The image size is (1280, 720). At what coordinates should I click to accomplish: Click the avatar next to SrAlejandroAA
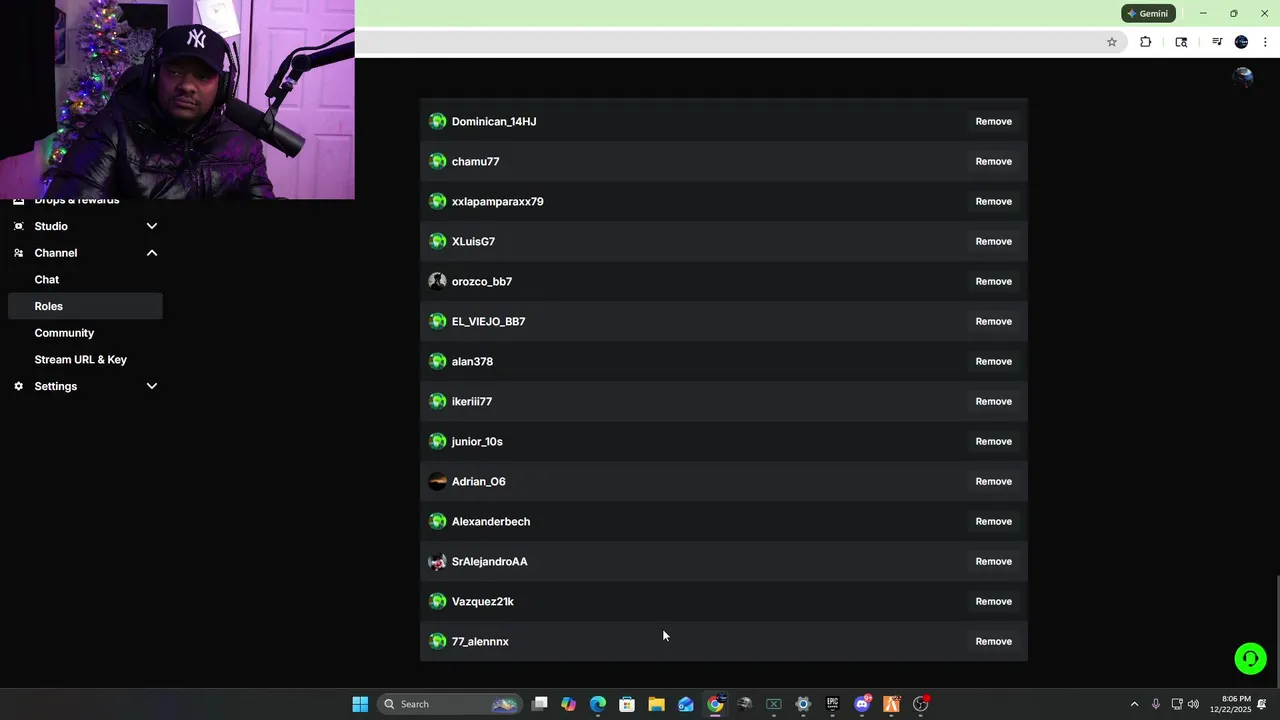coord(437,561)
